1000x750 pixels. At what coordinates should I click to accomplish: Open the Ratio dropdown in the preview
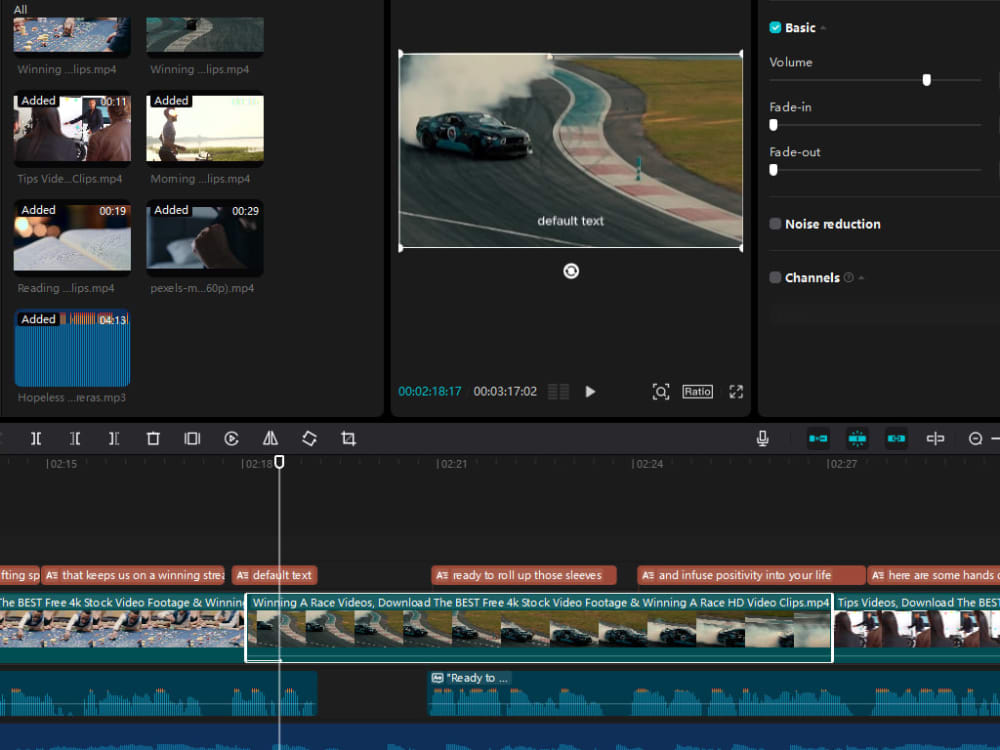pos(698,391)
